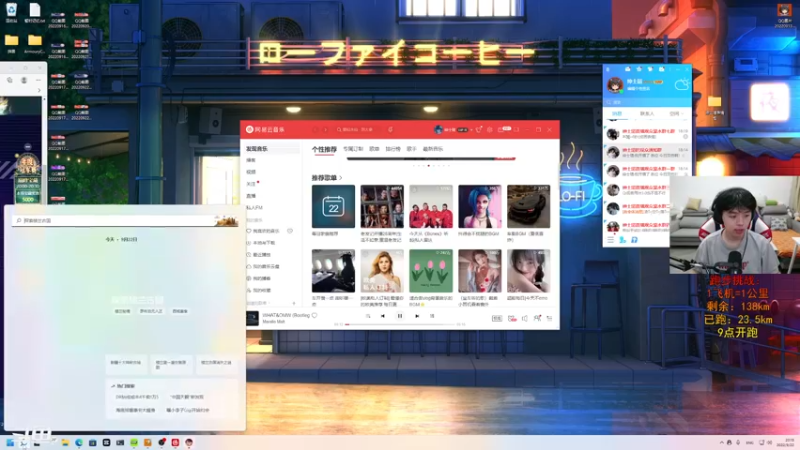The height and width of the screenshot is (450, 800).
Task: Open the daily recommendation calendar 22 playlist
Action: pyautogui.click(x=333, y=207)
